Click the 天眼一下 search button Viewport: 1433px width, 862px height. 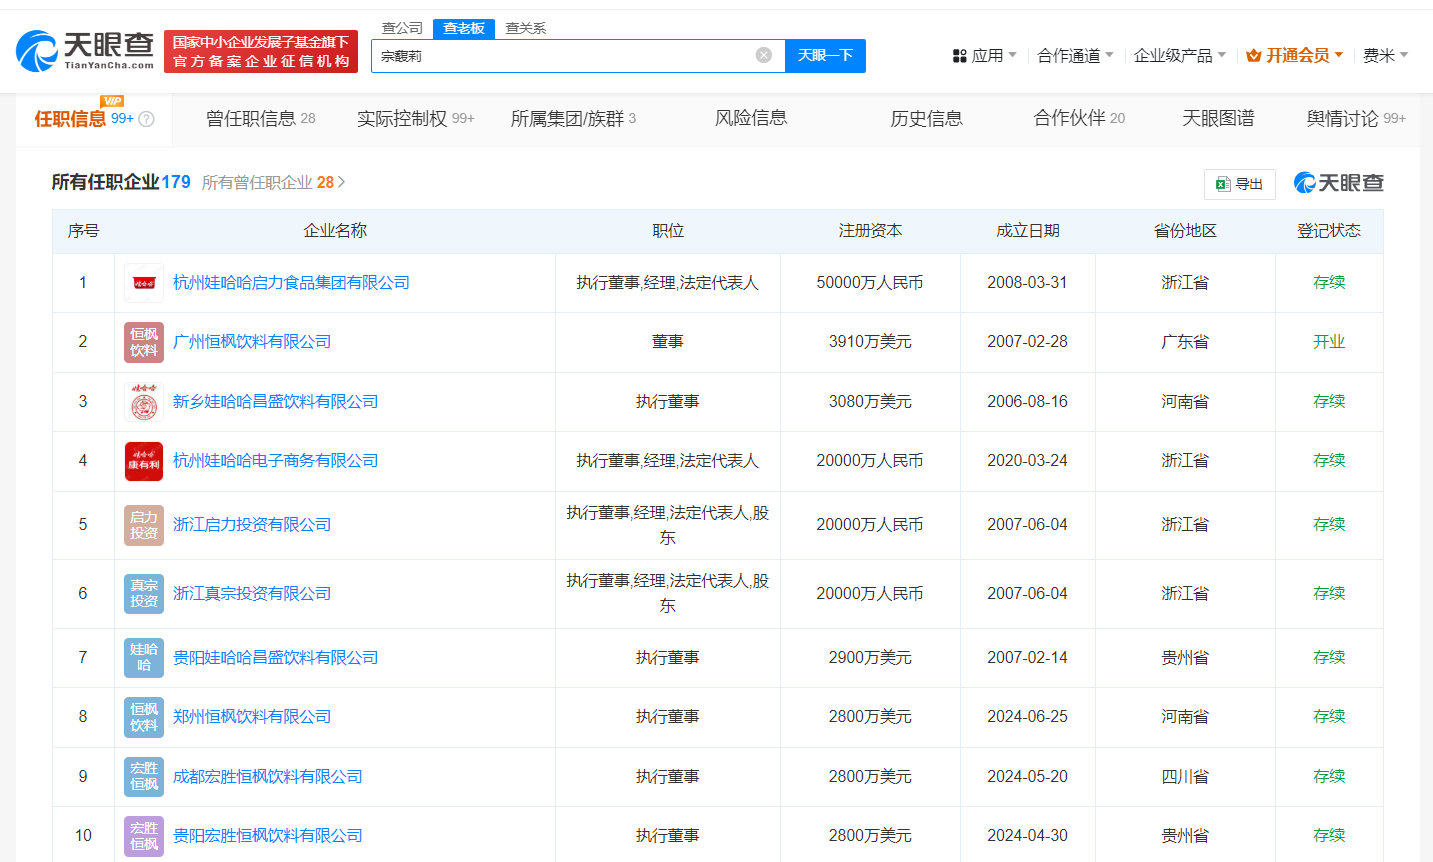point(825,55)
